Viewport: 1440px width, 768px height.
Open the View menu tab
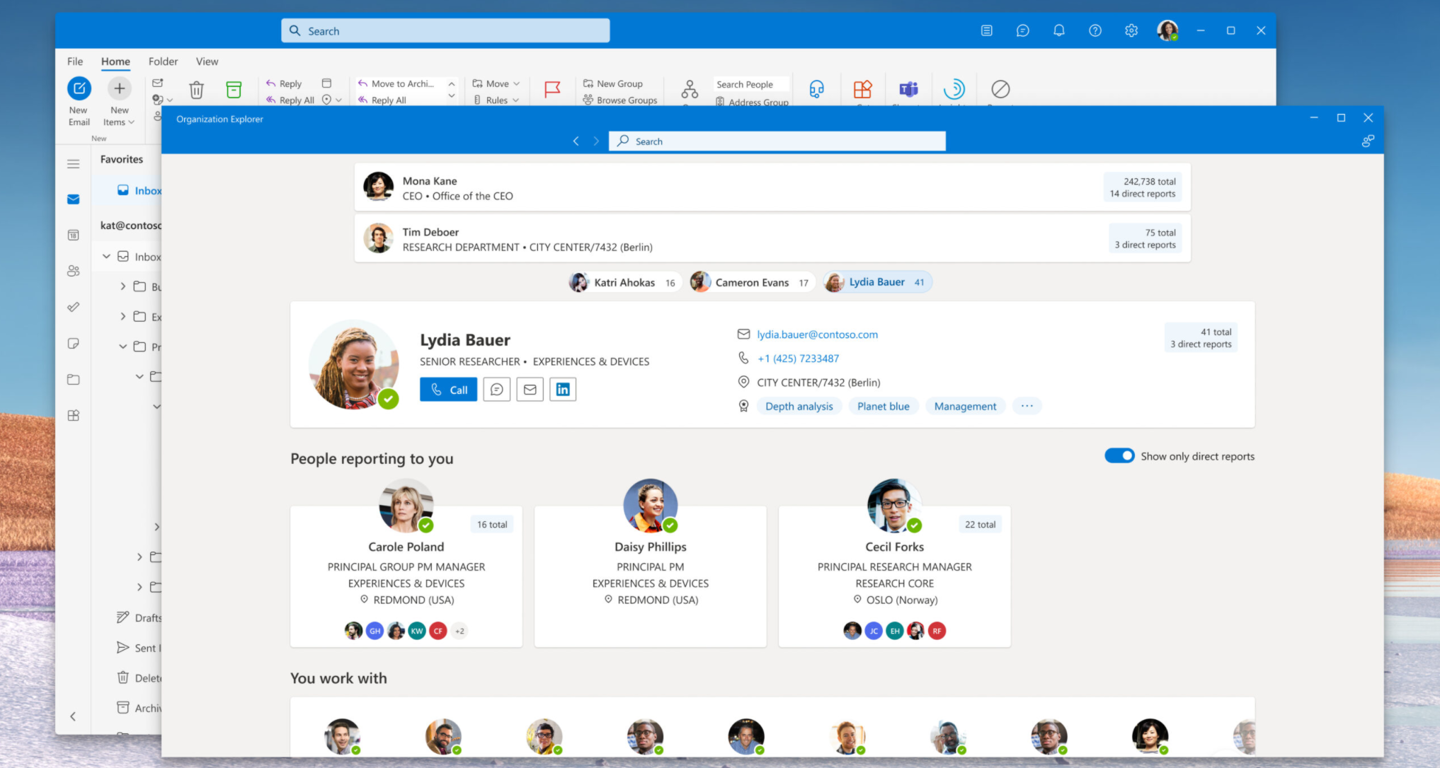point(207,61)
